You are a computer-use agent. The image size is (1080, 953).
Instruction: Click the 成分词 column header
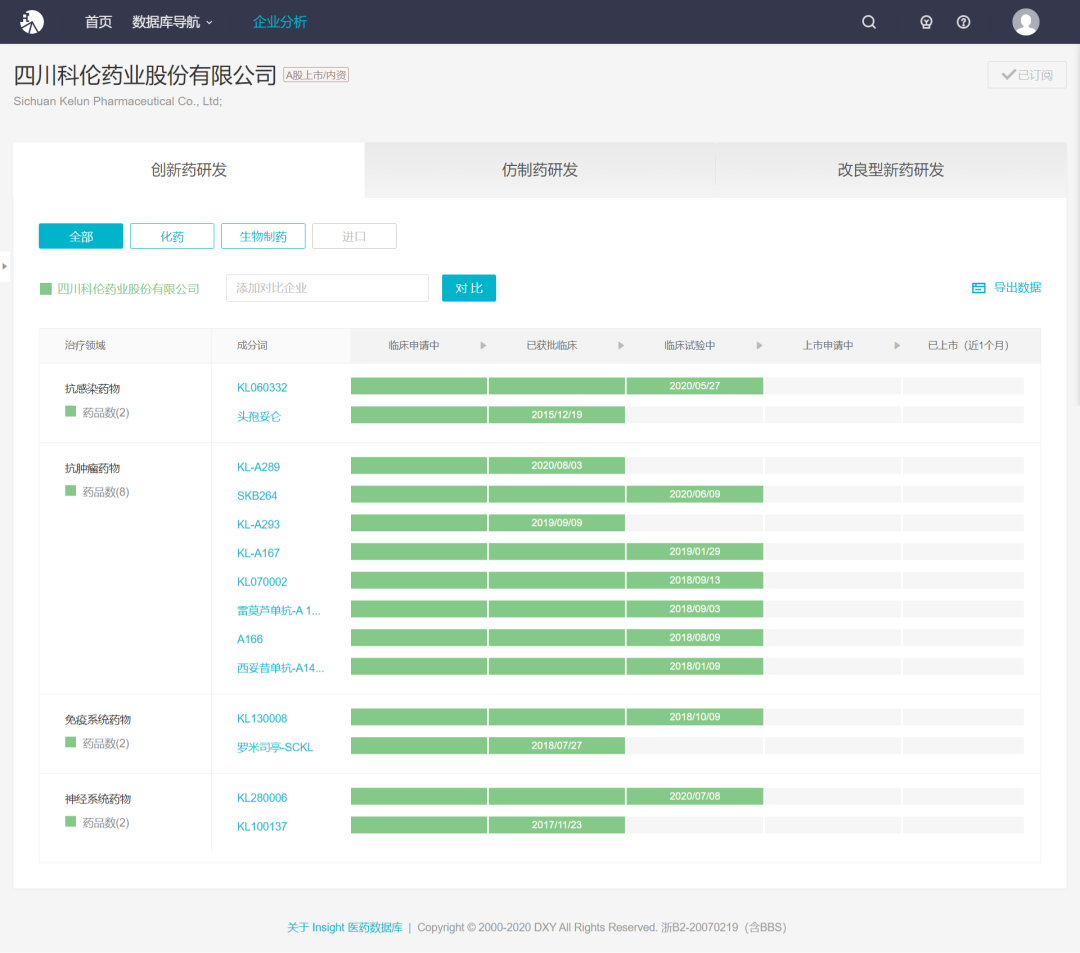252,346
